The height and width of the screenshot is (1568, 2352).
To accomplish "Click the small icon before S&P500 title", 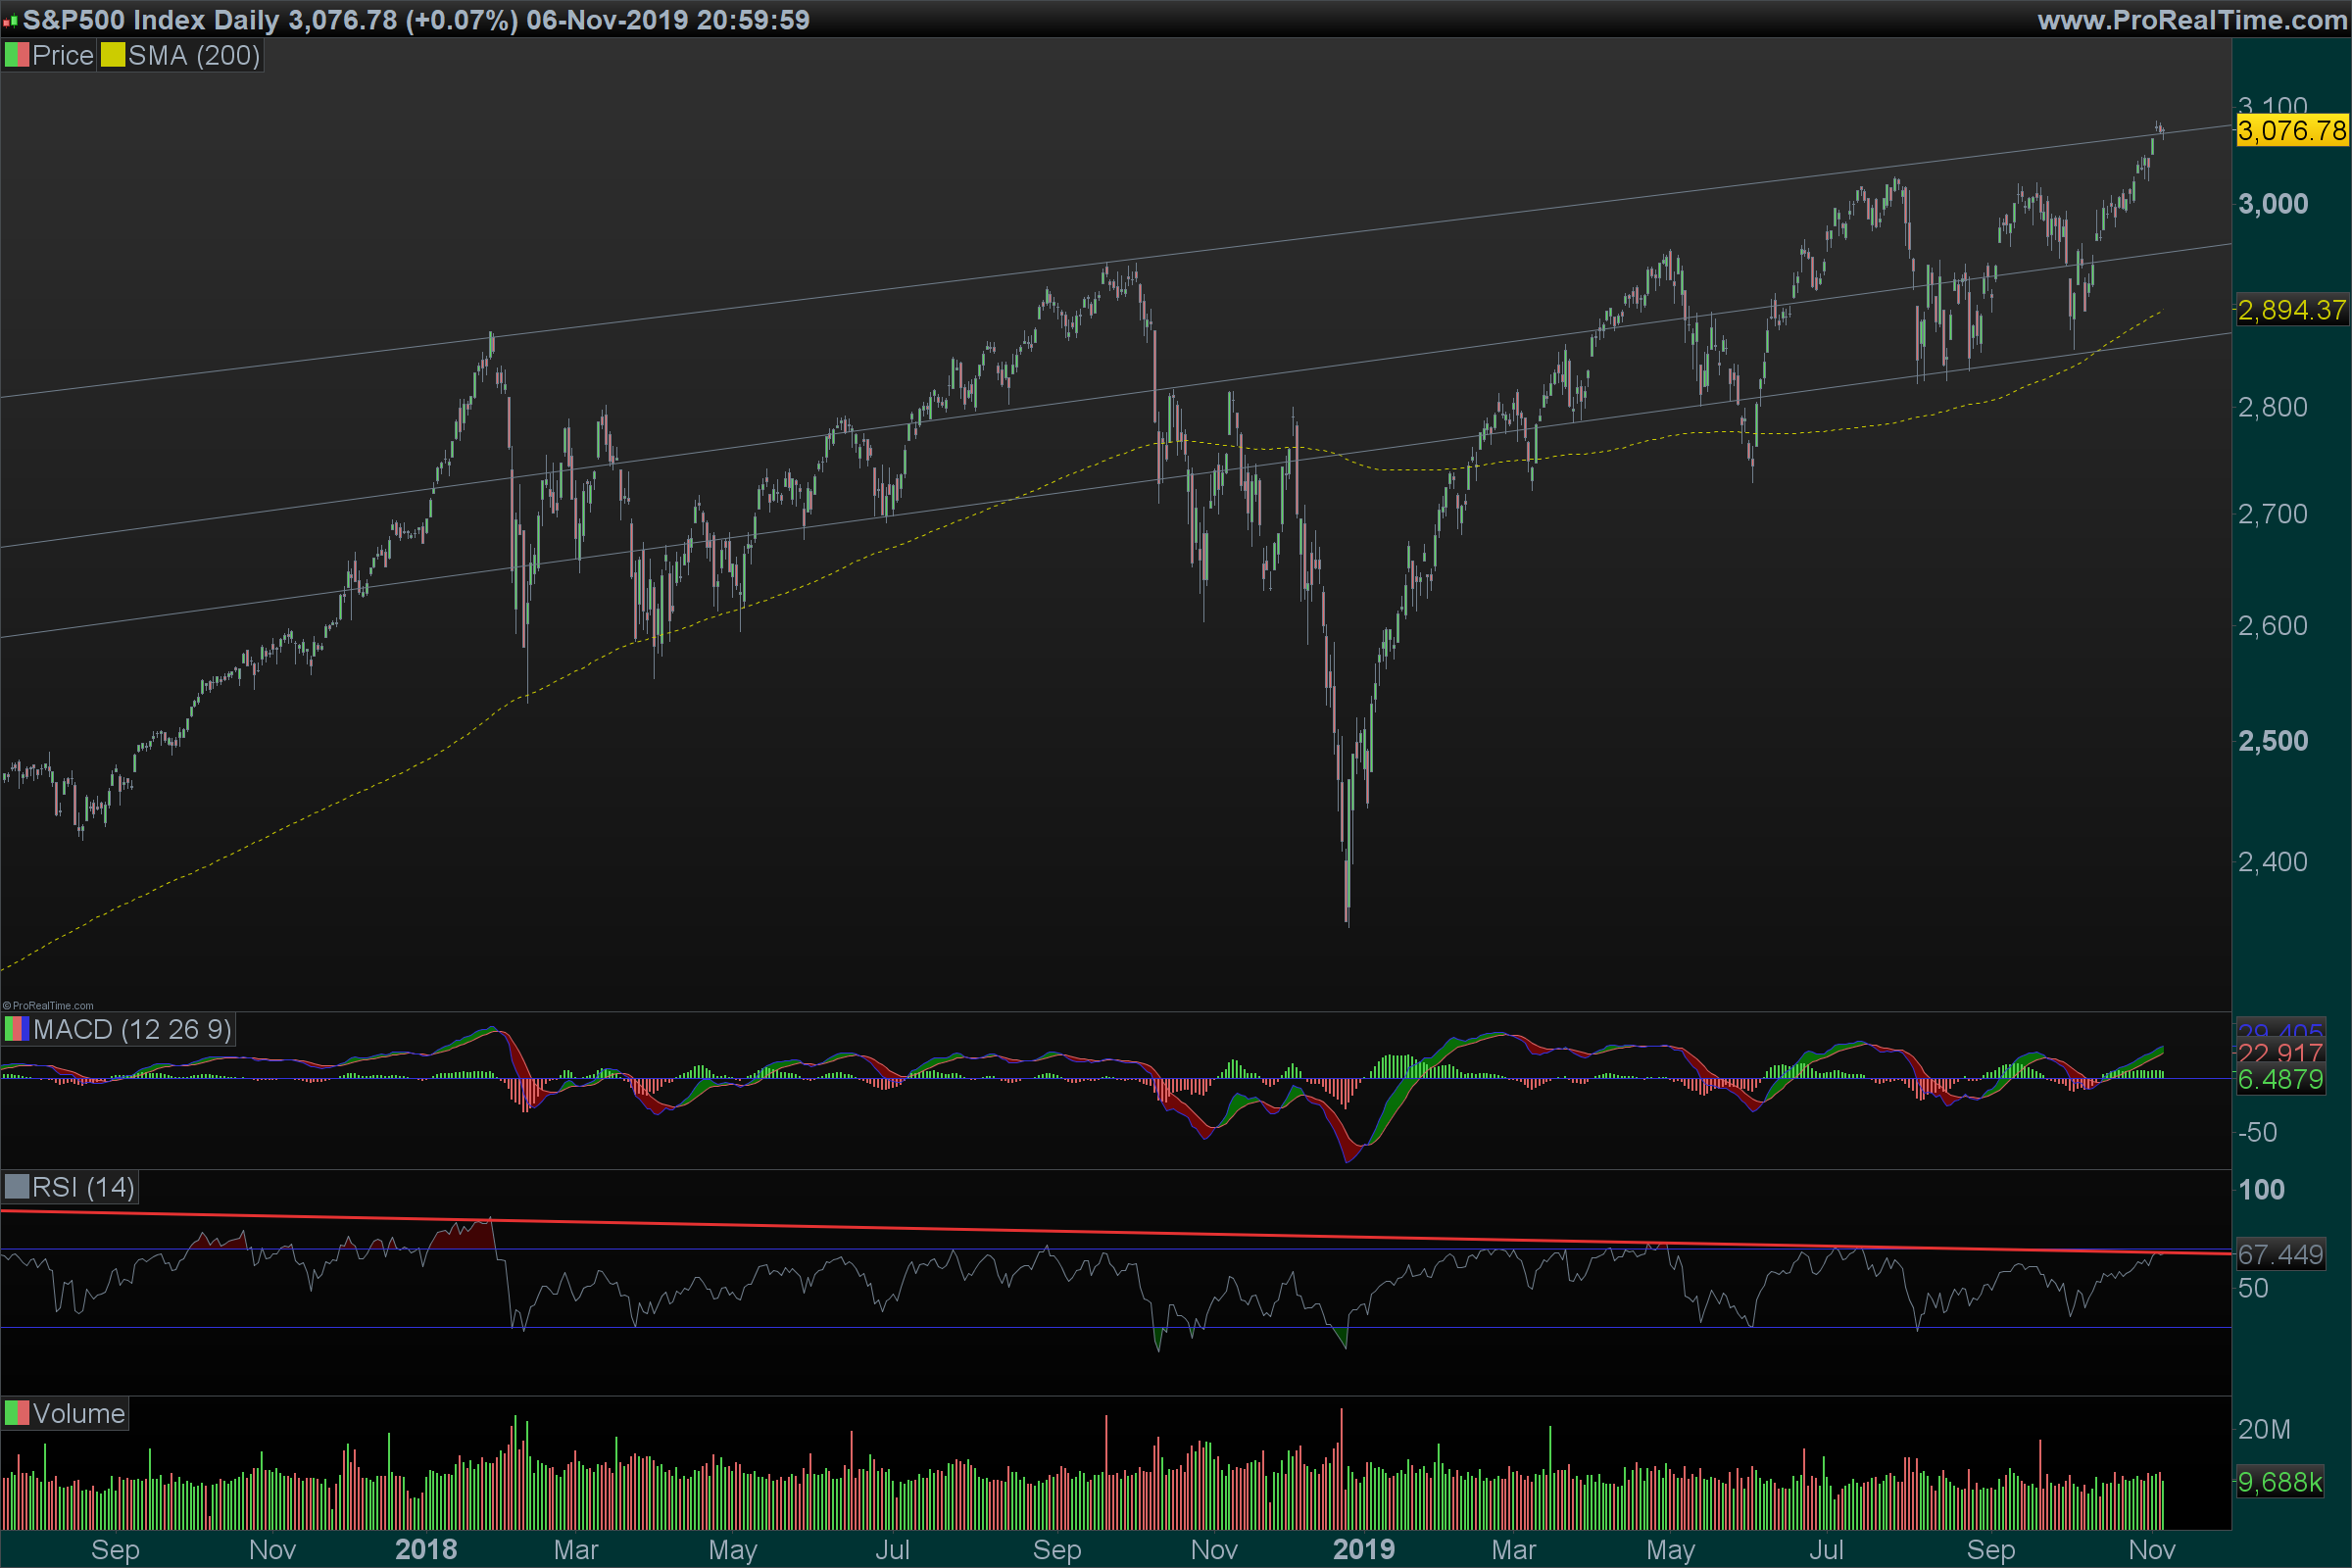I will [11, 20].
